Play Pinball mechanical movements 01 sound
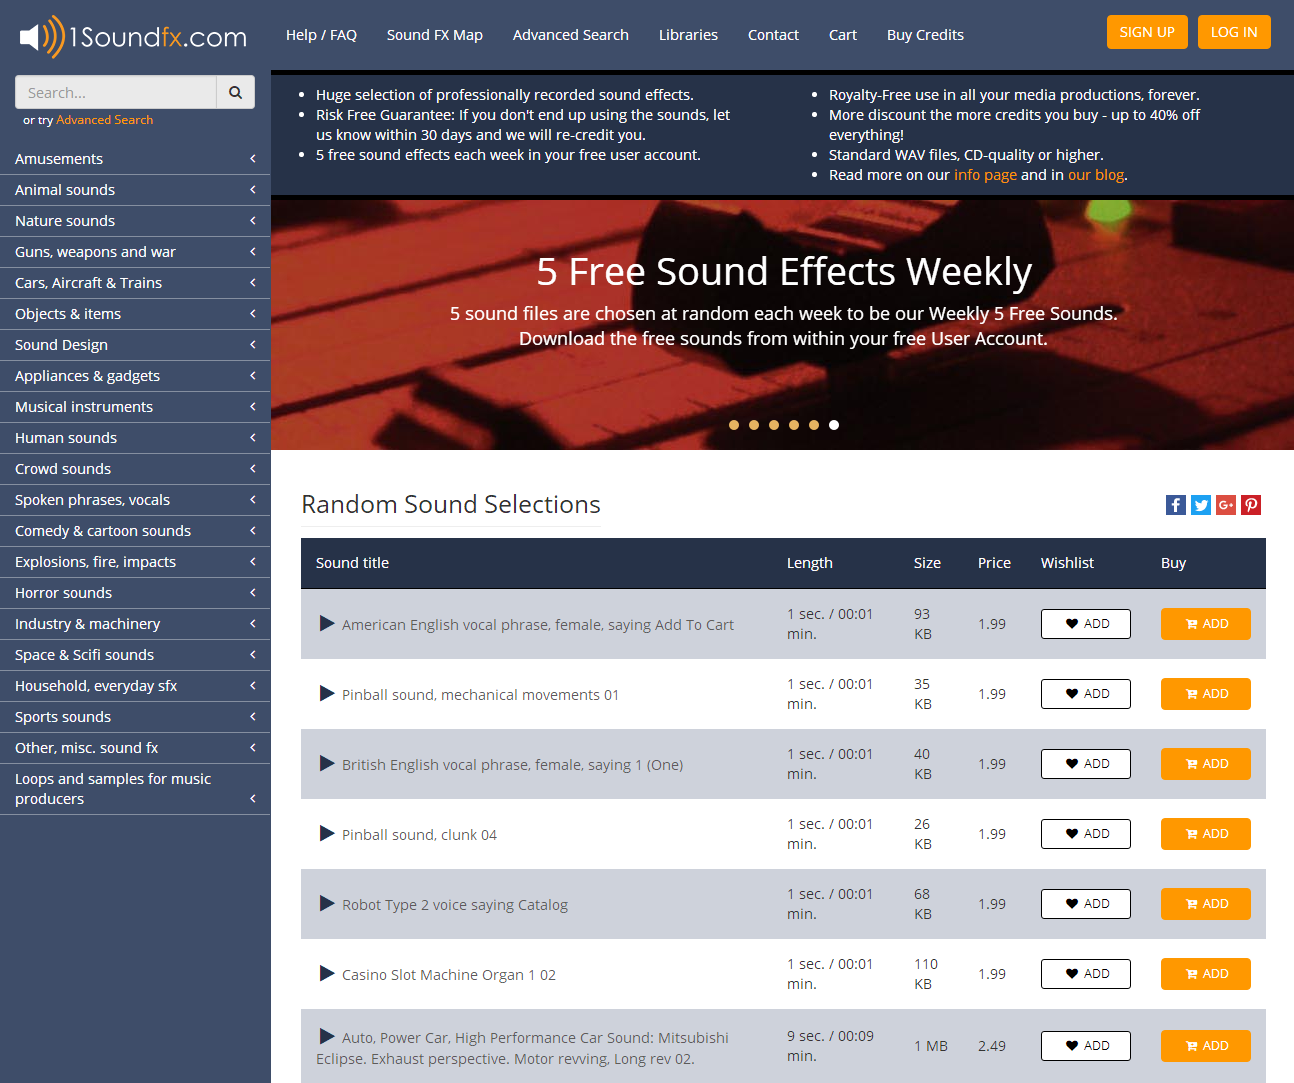This screenshot has width=1294, height=1083. tap(326, 693)
